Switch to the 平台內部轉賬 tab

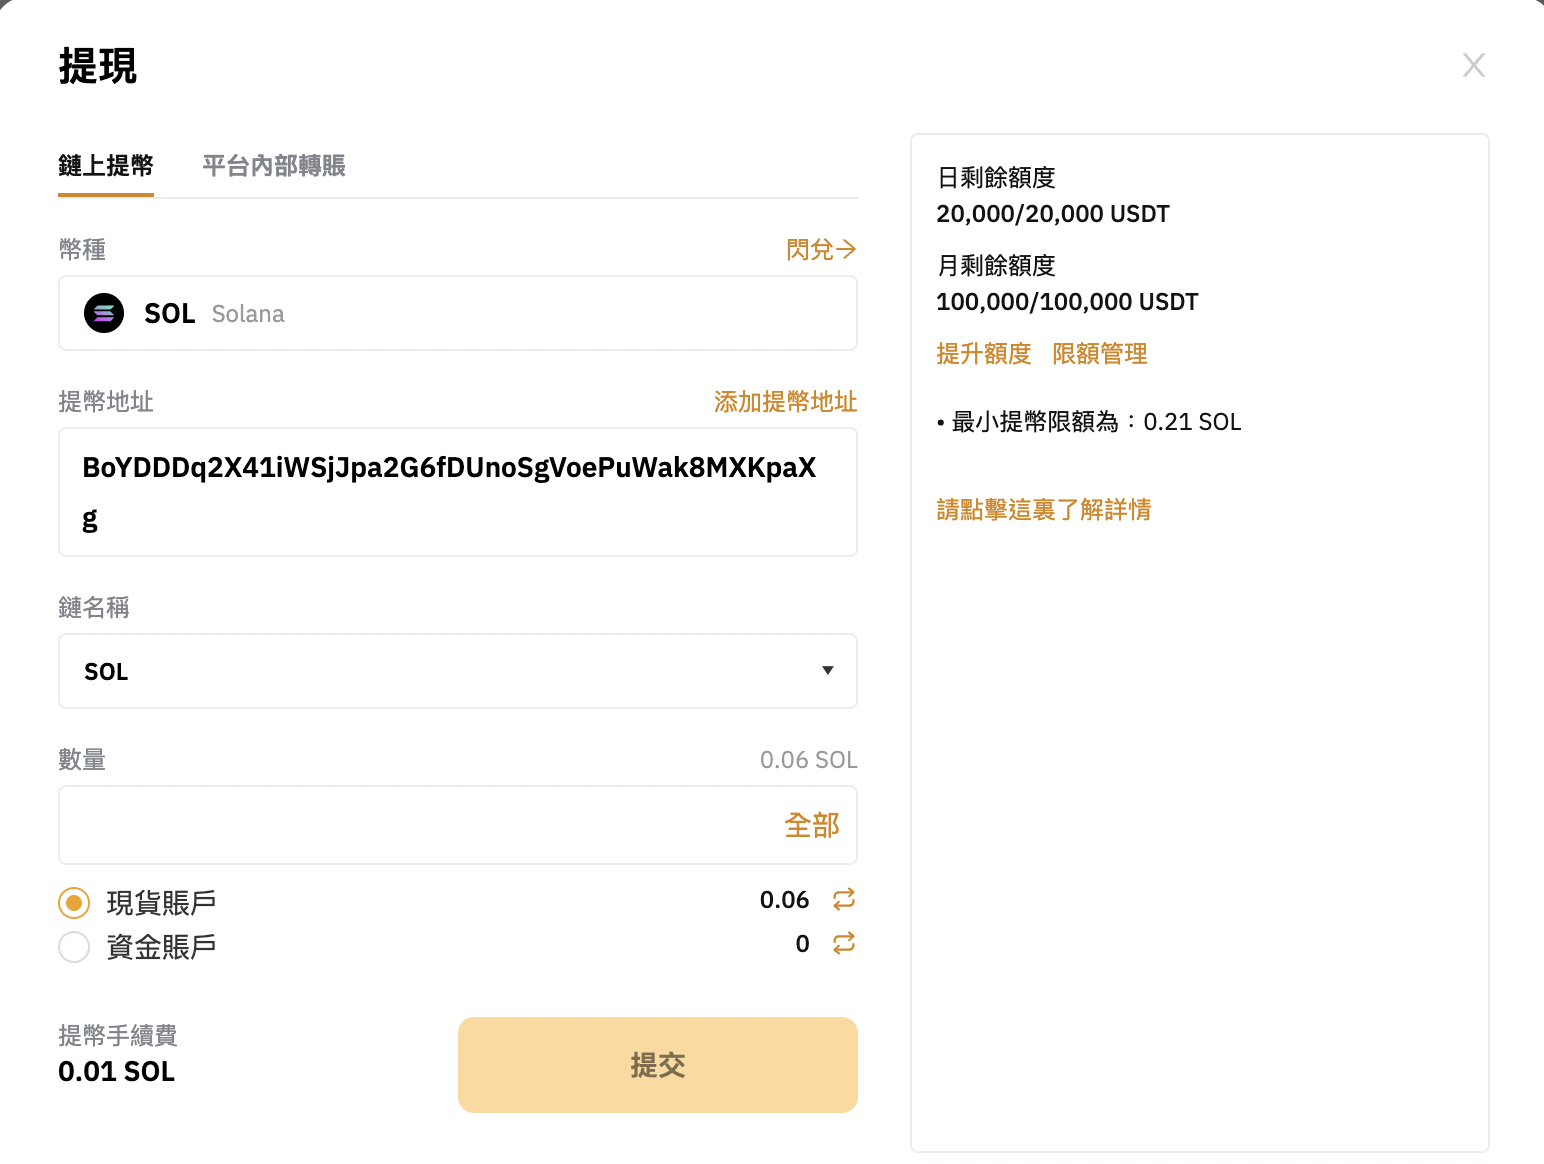[x=273, y=166]
